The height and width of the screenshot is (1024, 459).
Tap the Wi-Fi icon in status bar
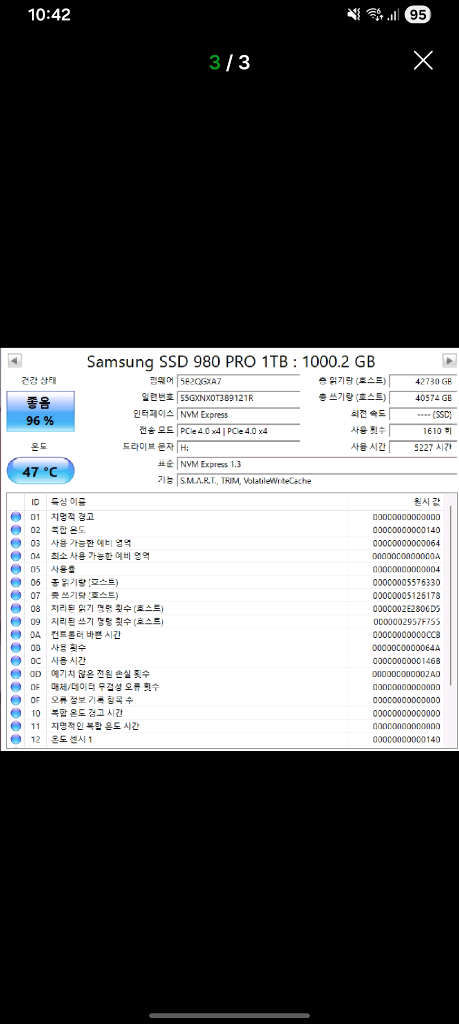pos(374,14)
